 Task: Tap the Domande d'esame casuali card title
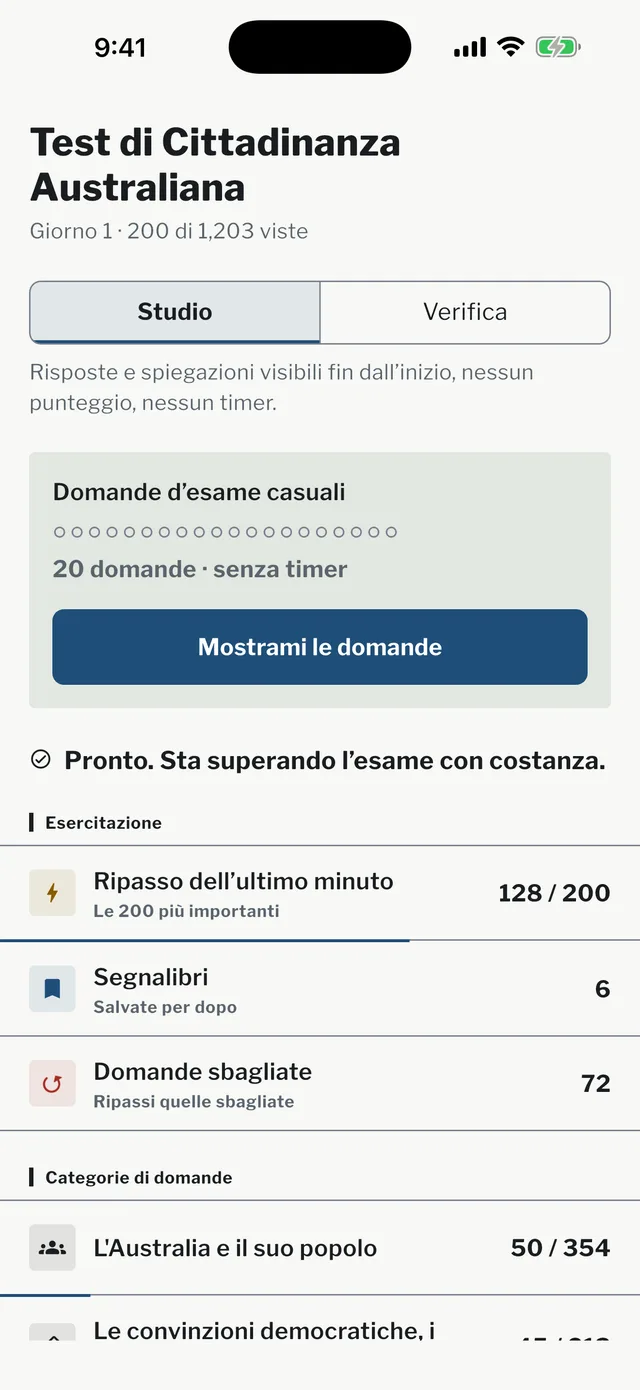(199, 492)
